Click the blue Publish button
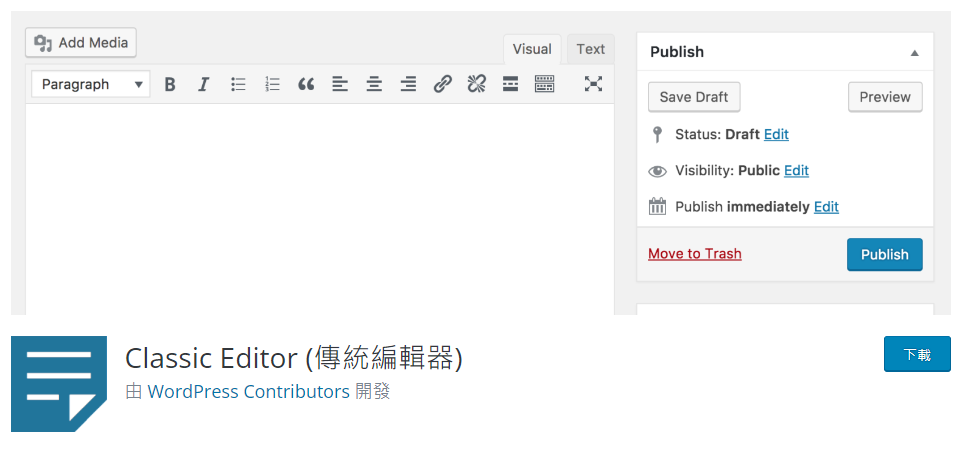Screen dimensions: 966x449 pyautogui.click(x=885, y=254)
